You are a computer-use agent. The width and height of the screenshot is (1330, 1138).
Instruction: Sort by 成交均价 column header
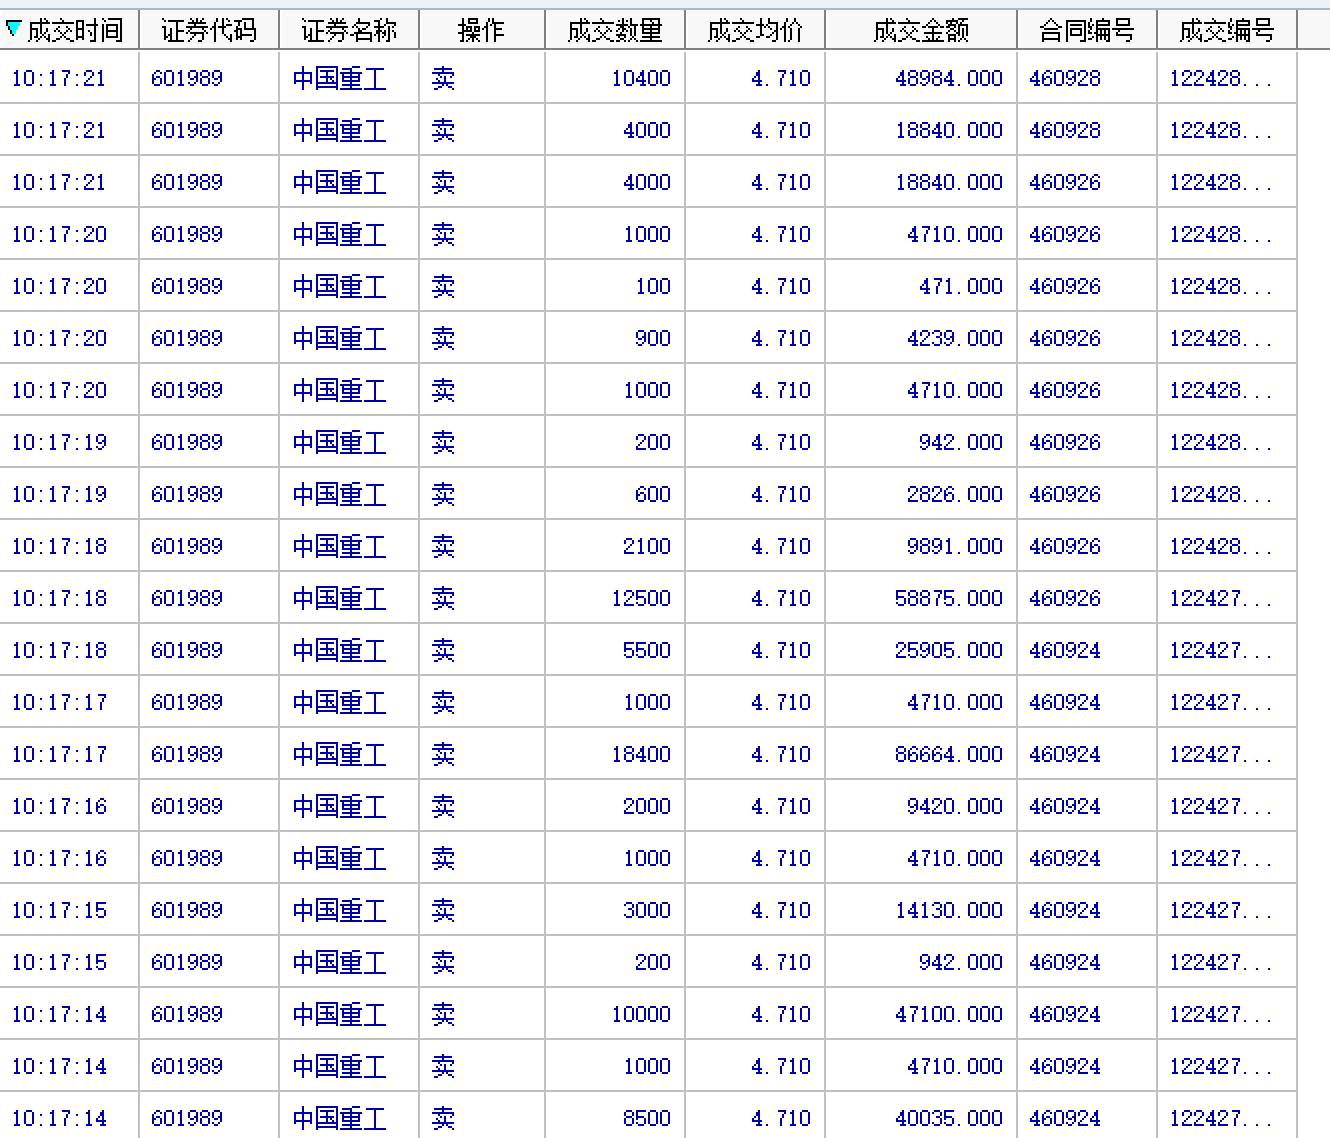(755, 31)
